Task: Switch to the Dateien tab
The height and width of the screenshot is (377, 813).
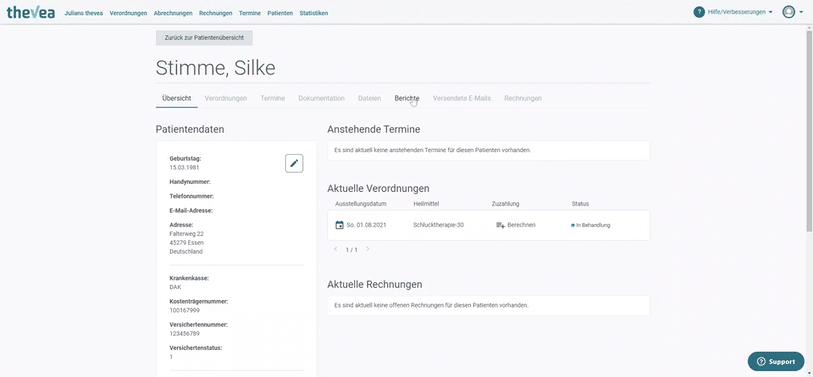Action: [x=369, y=98]
